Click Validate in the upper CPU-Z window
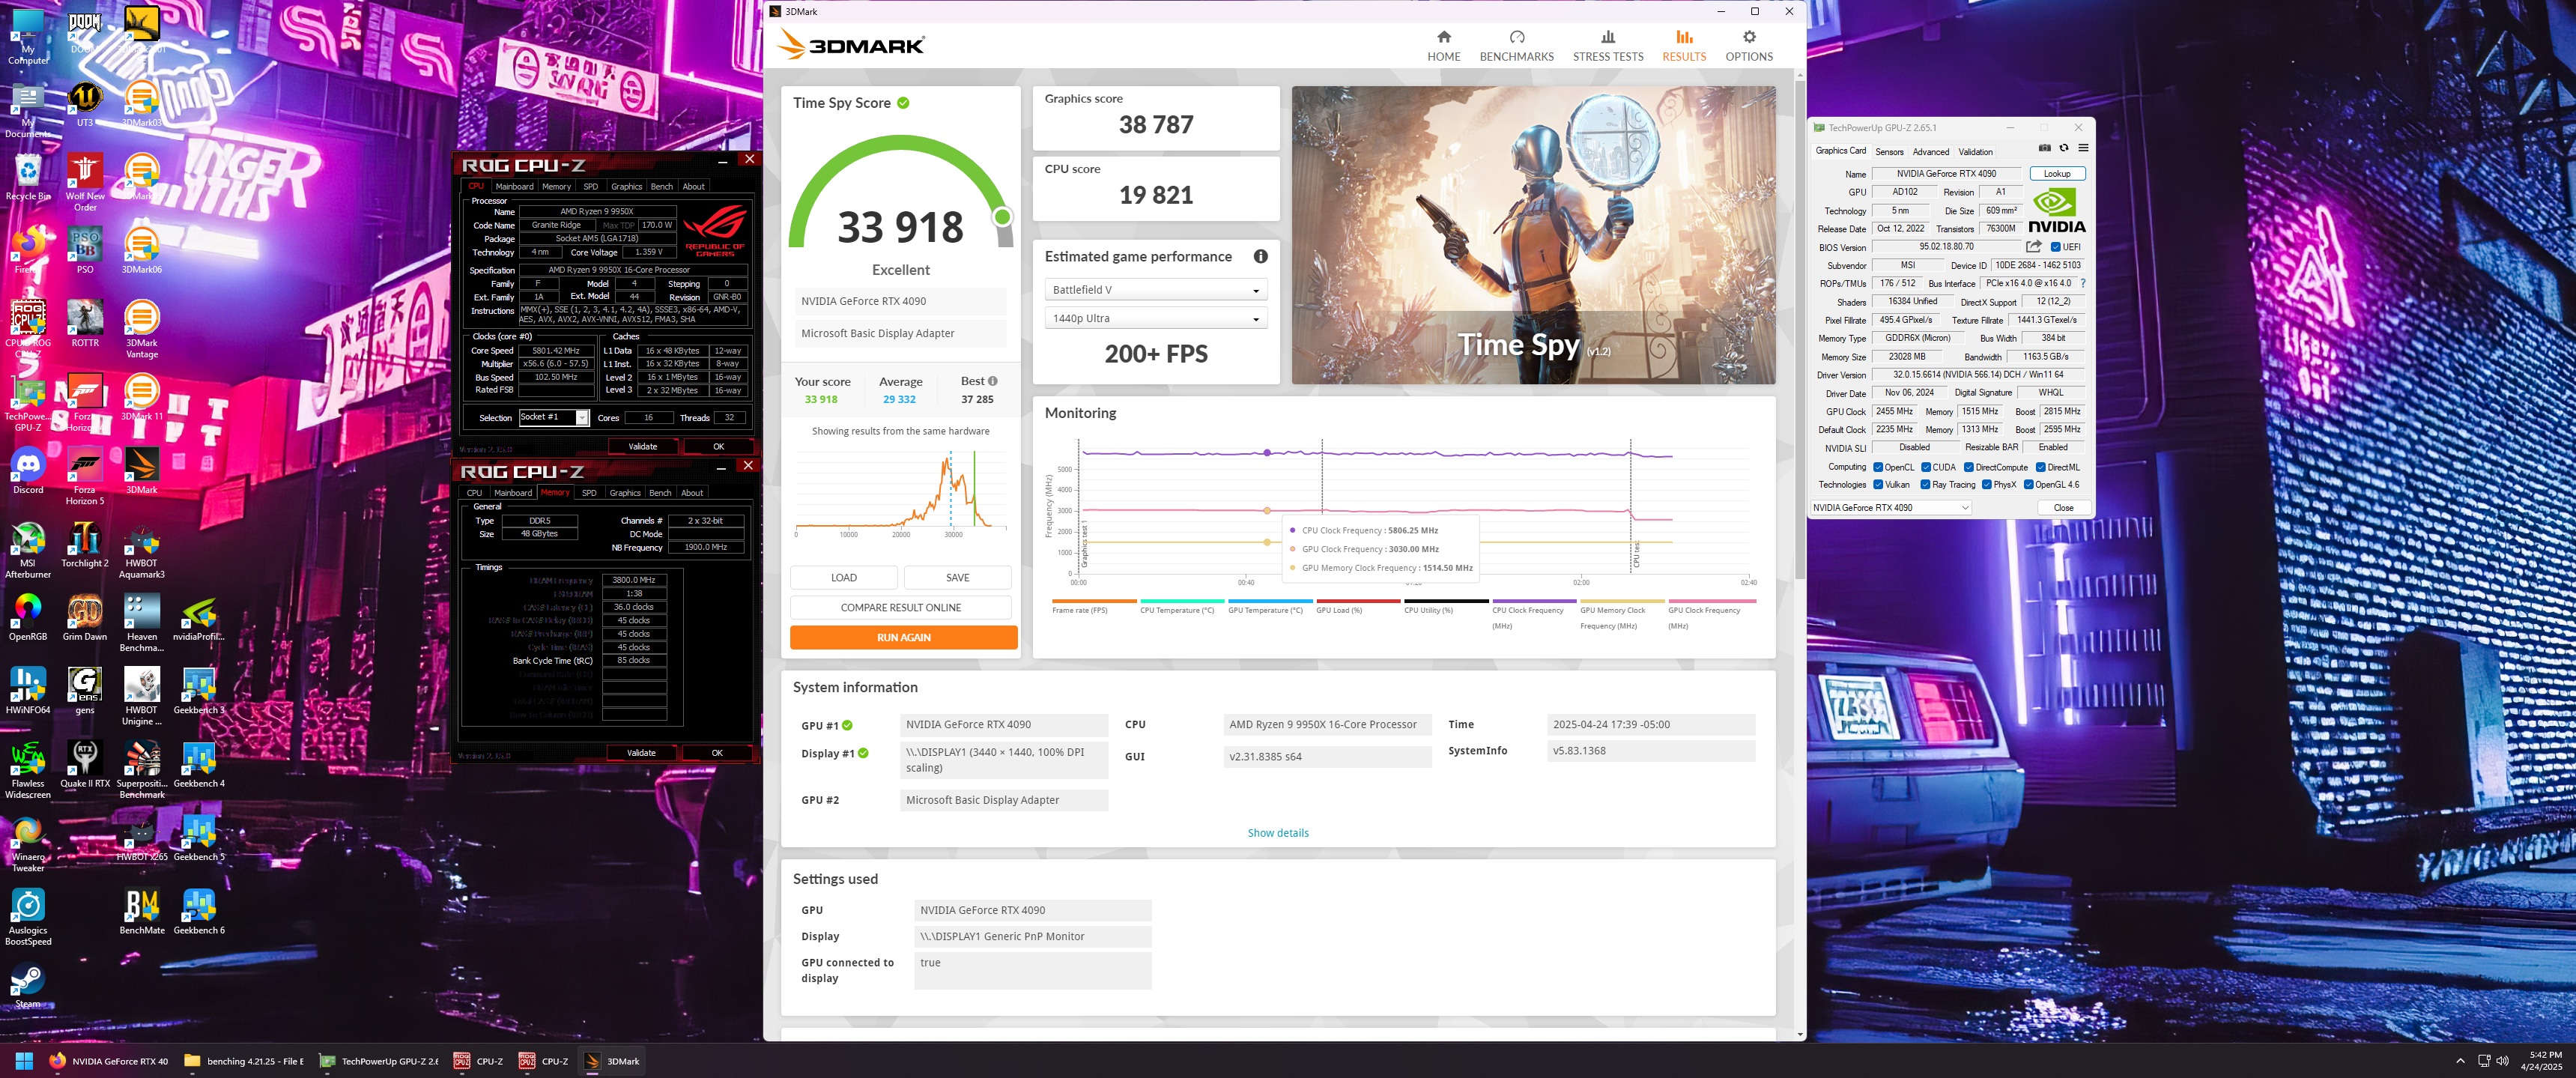The height and width of the screenshot is (1078, 2576). [x=642, y=447]
